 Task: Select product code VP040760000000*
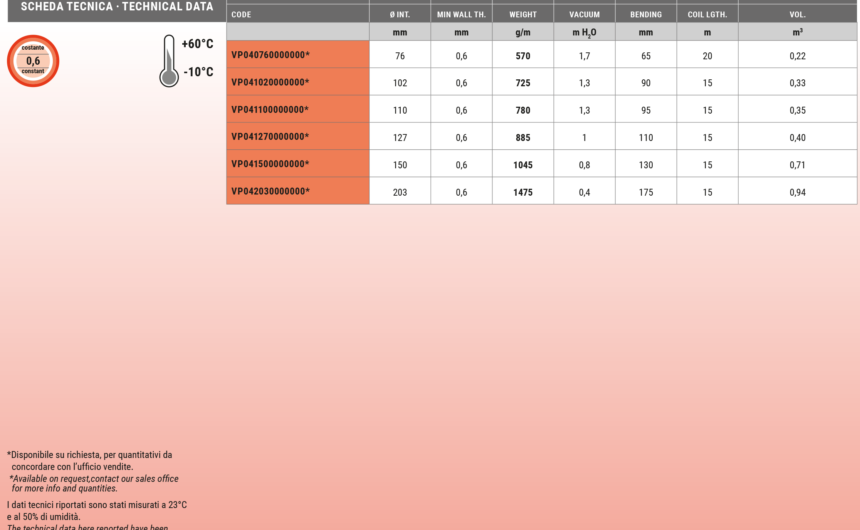coord(270,56)
